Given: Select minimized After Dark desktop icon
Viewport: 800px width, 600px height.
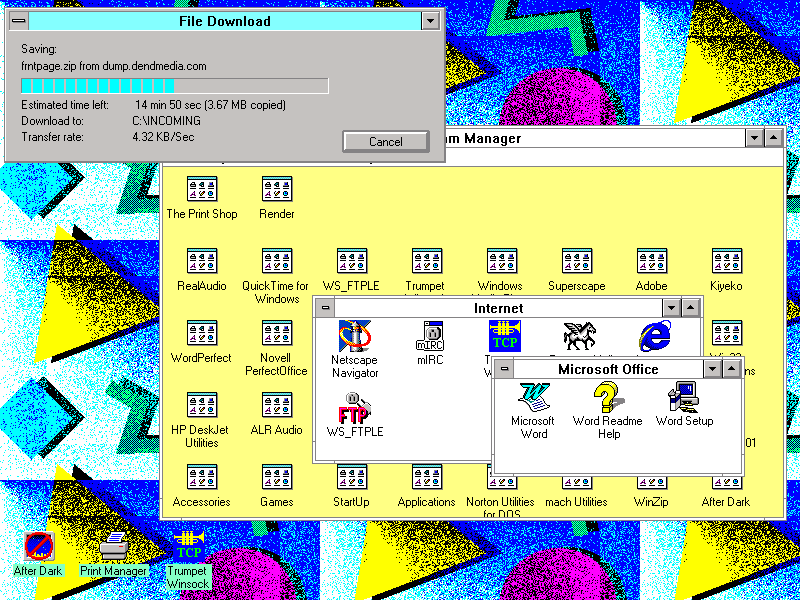Looking at the screenshot, I should pyautogui.click(x=39, y=546).
